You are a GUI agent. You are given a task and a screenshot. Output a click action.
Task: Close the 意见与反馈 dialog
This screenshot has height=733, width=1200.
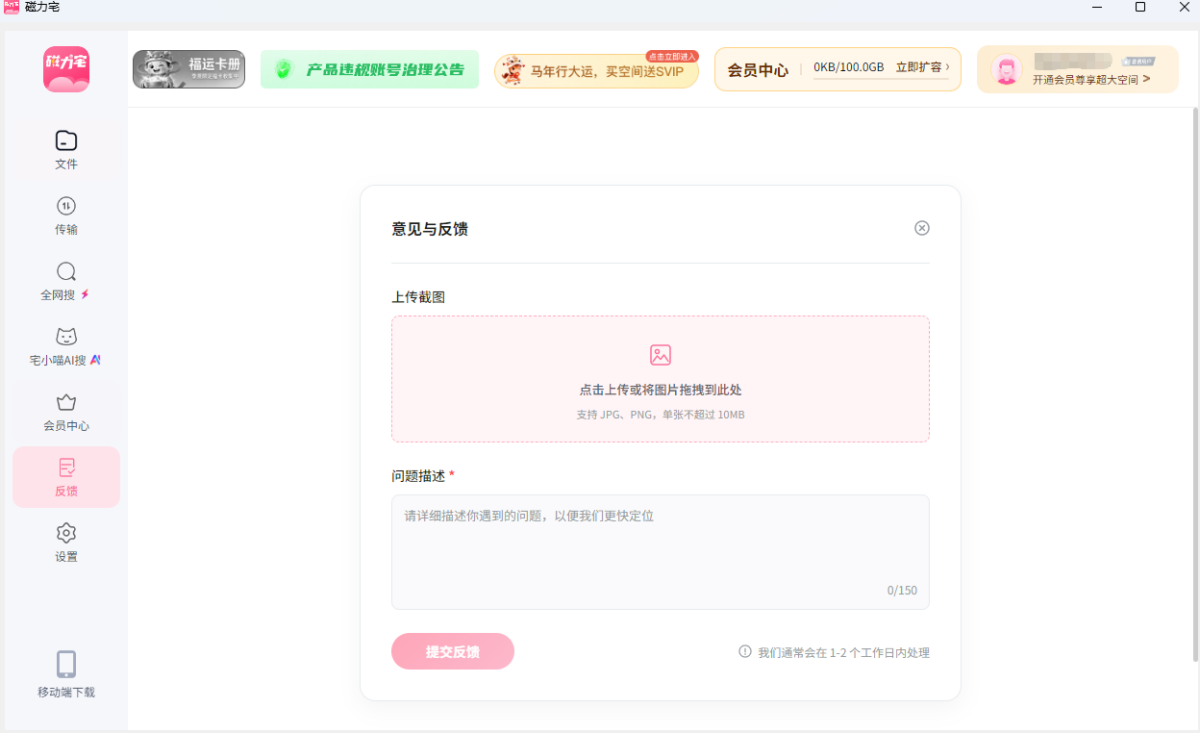pos(922,228)
